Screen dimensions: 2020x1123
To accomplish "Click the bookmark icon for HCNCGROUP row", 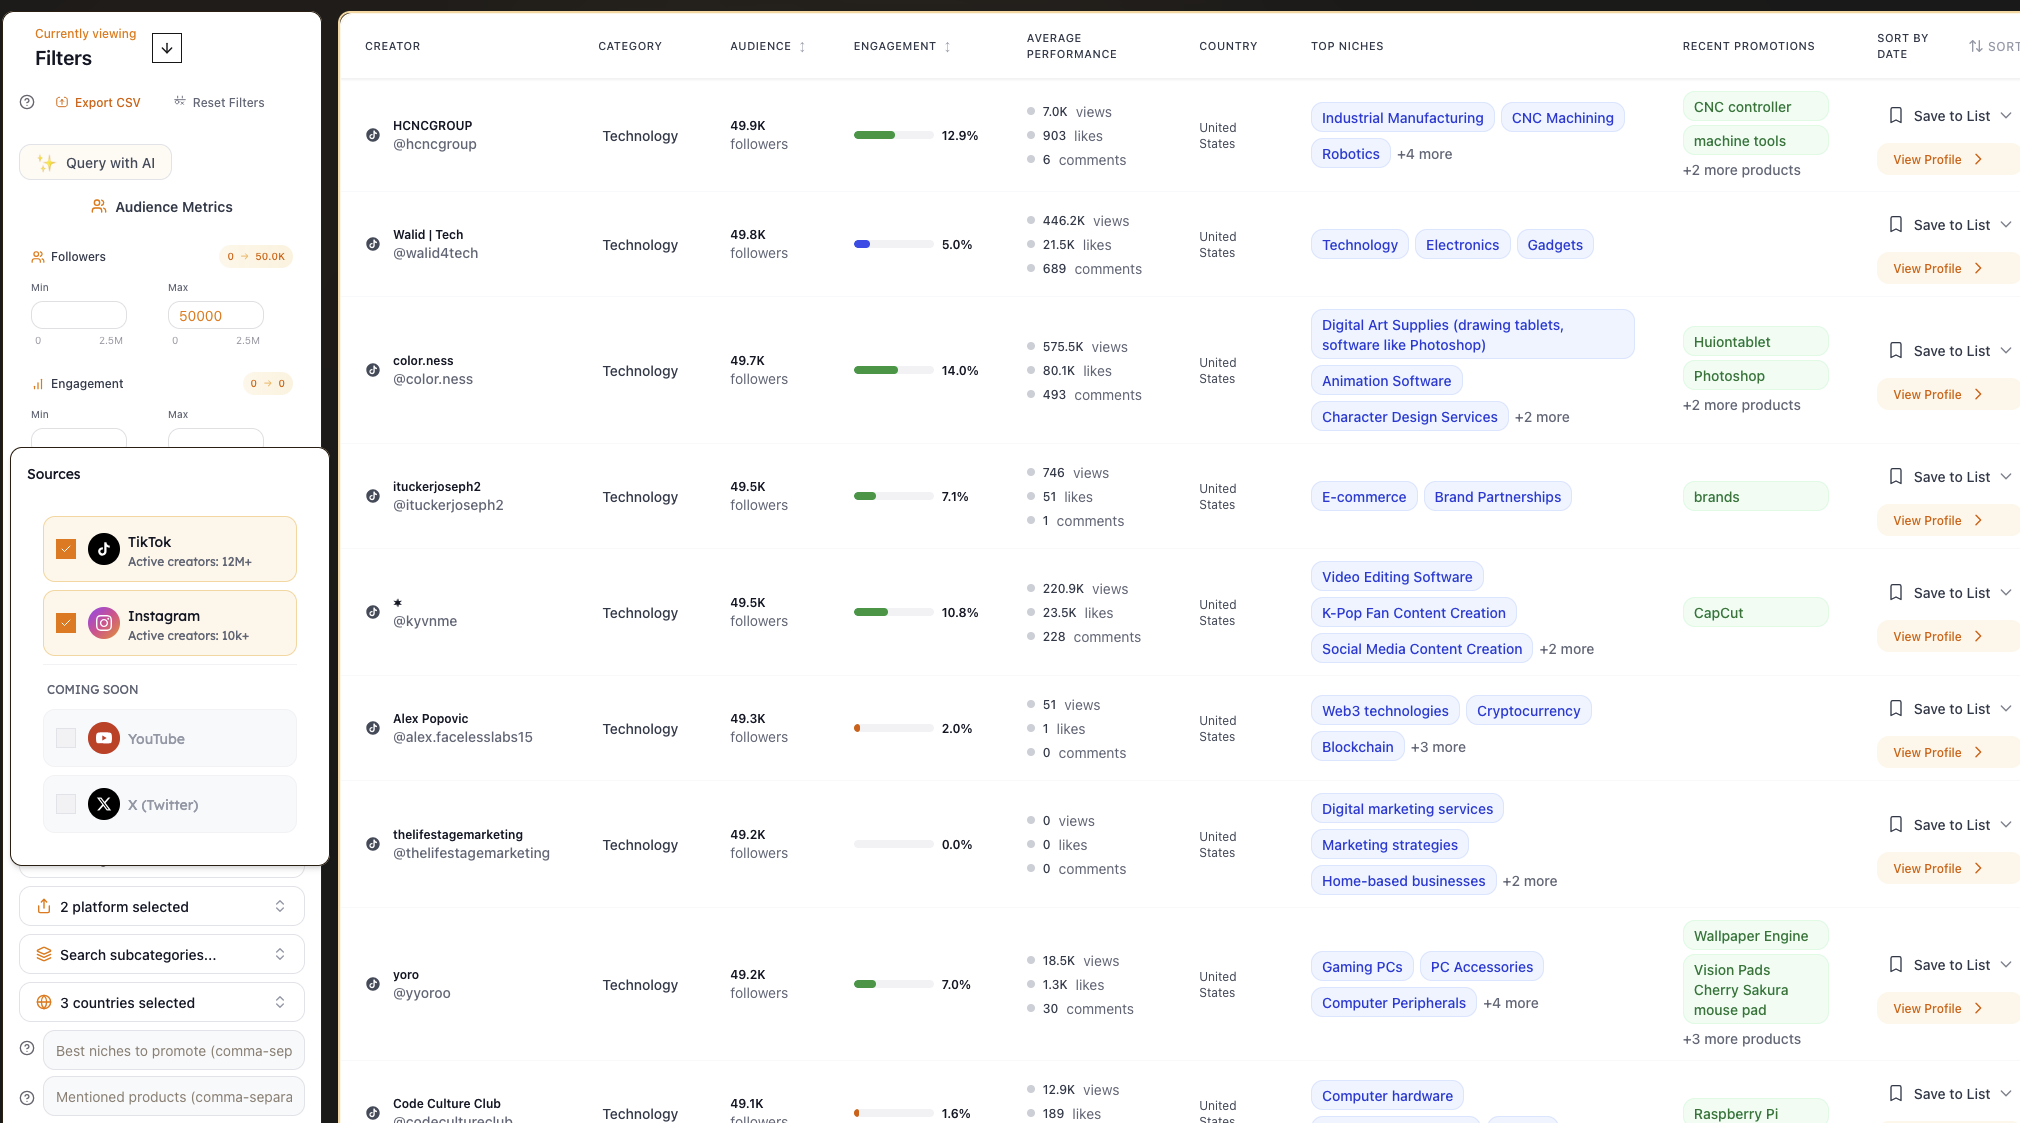I will [x=1895, y=116].
